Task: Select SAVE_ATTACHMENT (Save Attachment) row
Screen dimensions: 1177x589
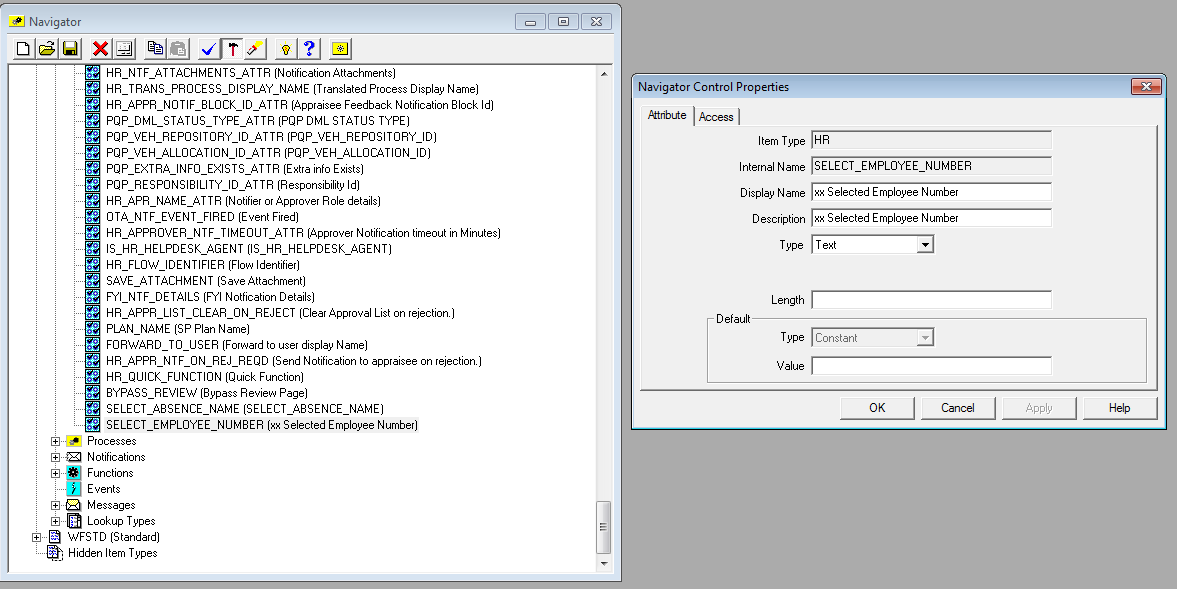Action: click(x=206, y=281)
